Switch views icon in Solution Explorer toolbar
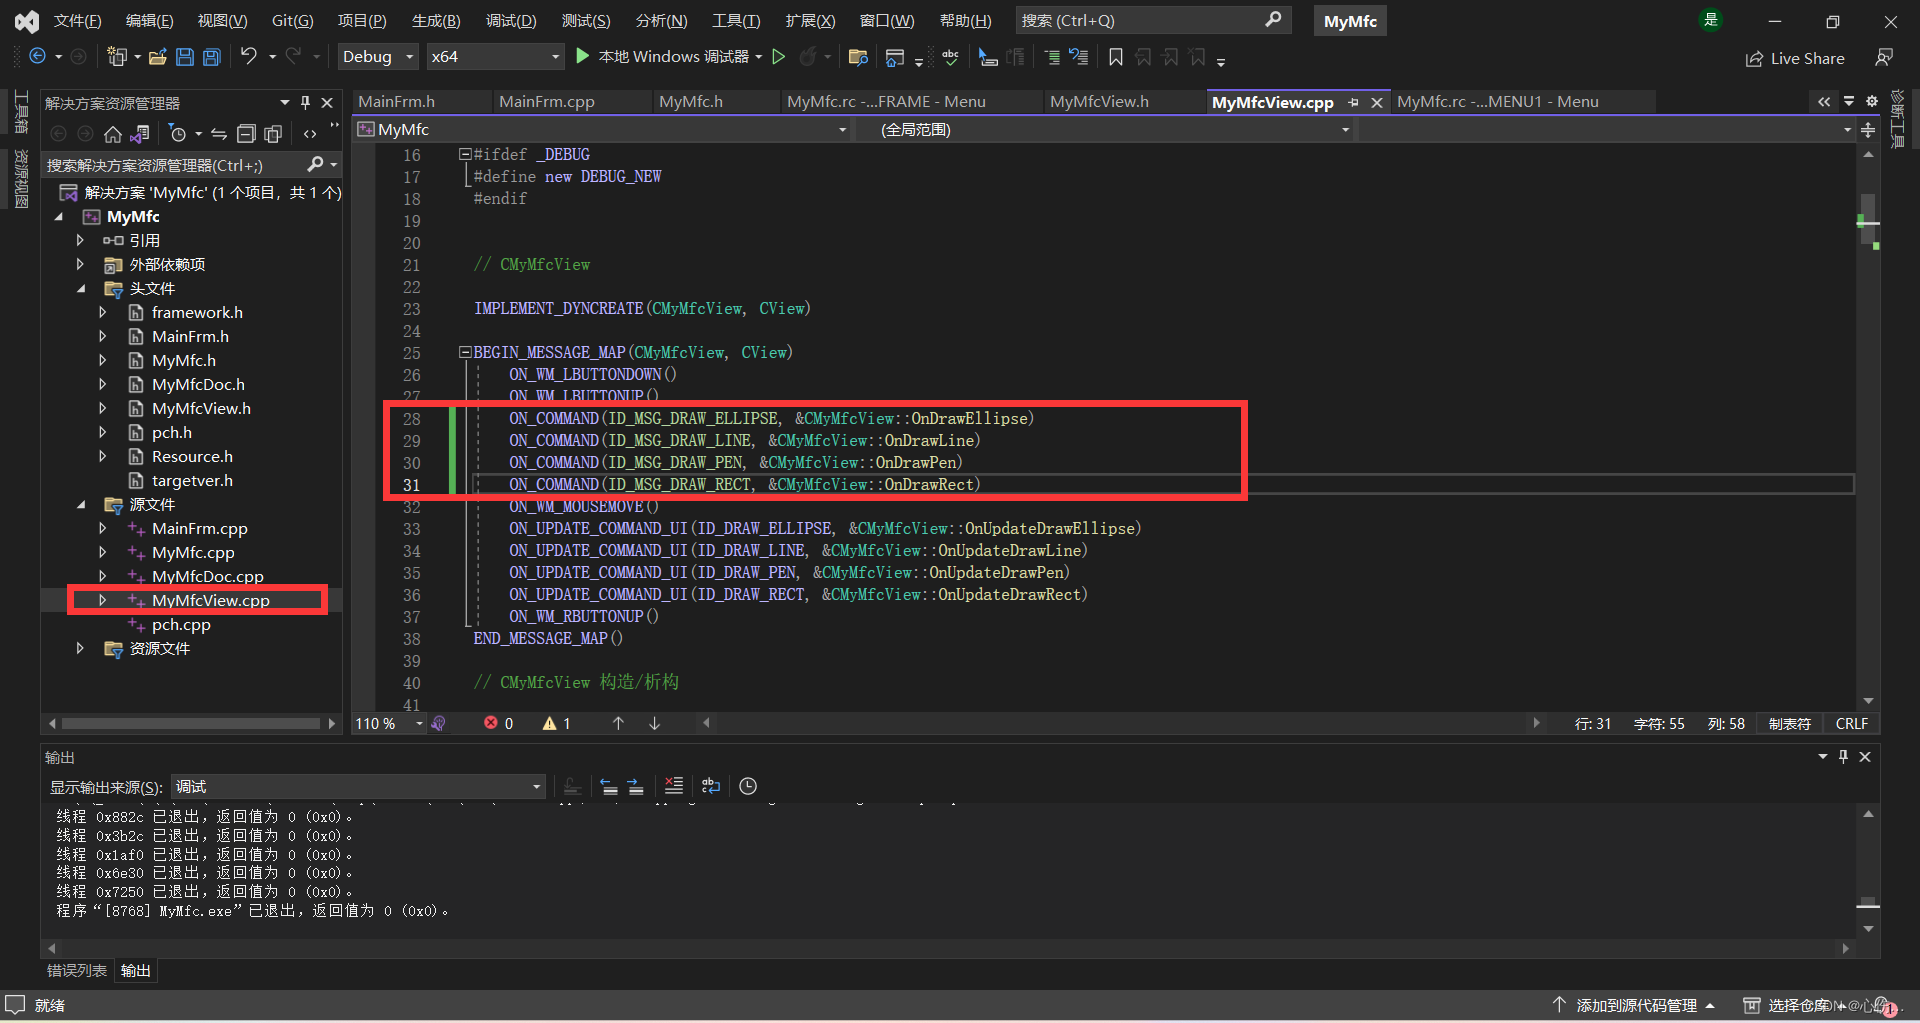1920x1023 pixels. (140, 134)
